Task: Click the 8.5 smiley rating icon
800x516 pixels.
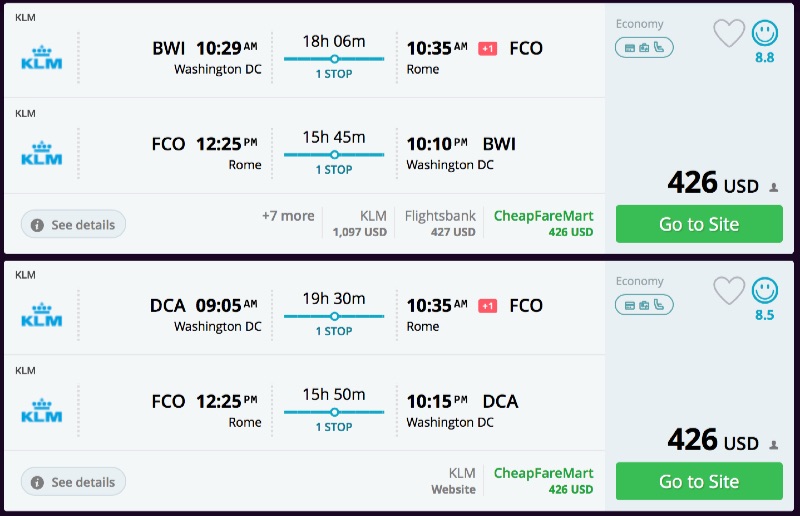Action: (x=765, y=291)
